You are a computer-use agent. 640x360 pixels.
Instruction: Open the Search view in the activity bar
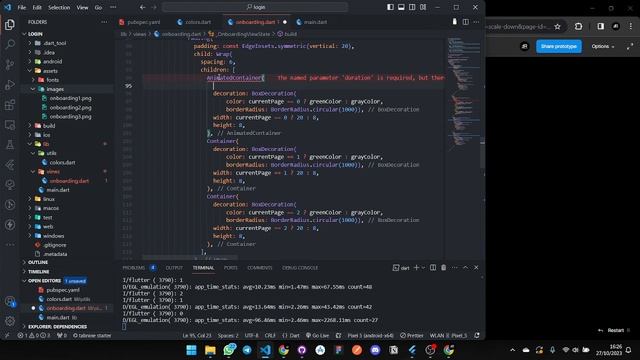10,44
